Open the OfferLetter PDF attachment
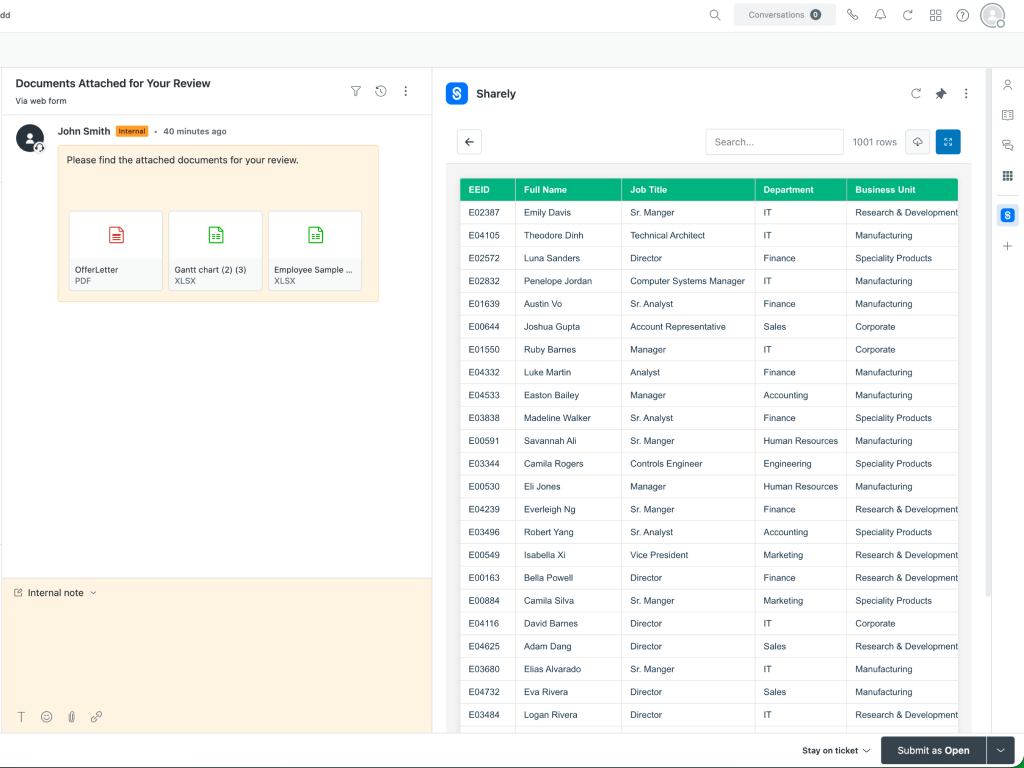This screenshot has width=1024, height=768. coord(115,250)
